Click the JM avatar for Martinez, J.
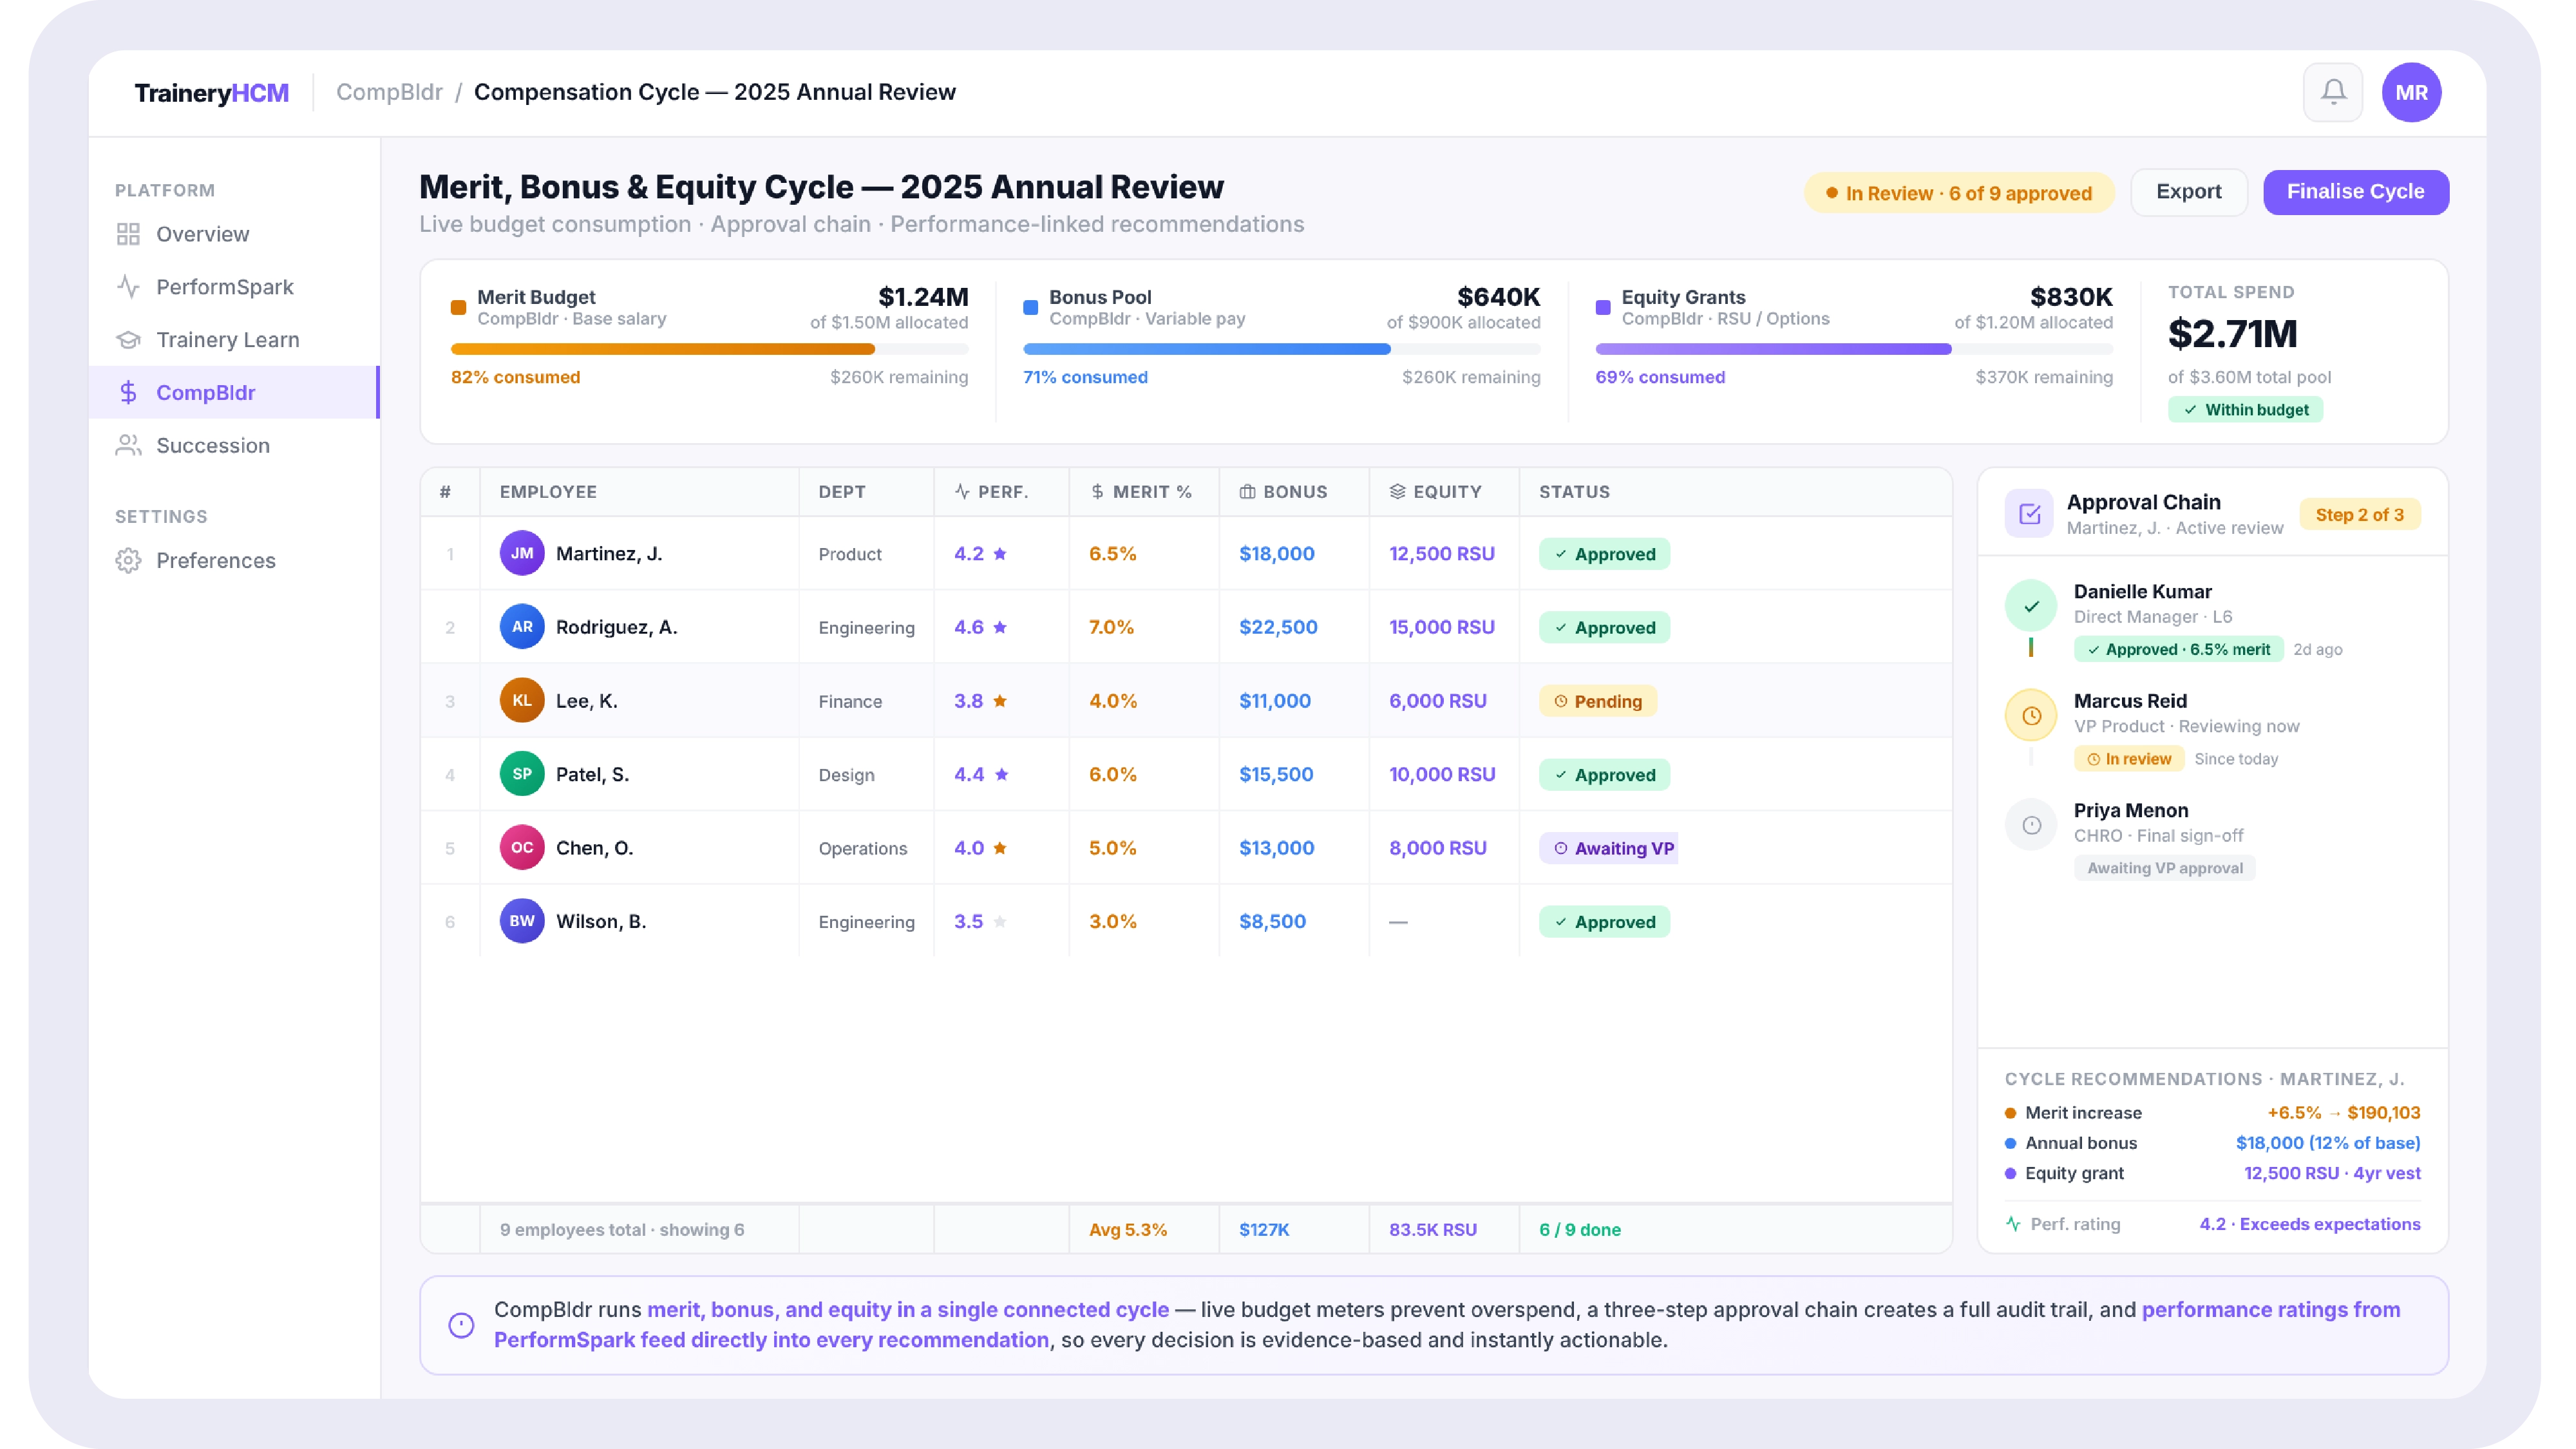The width and height of the screenshot is (2576, 1449). 522,553
